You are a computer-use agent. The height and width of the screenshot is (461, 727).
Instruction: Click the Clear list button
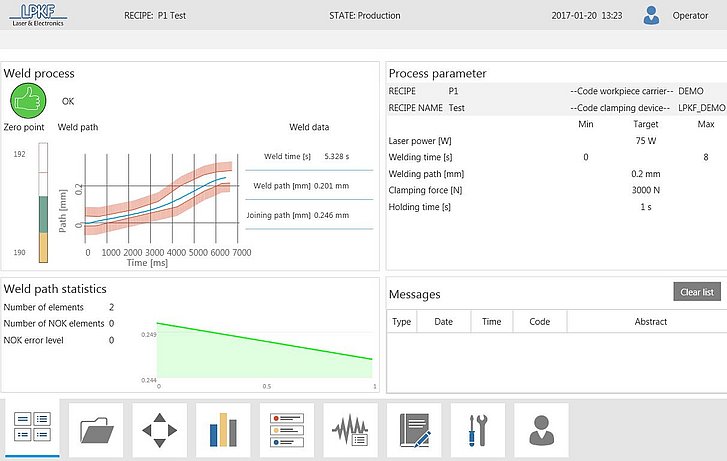[695, 292]
